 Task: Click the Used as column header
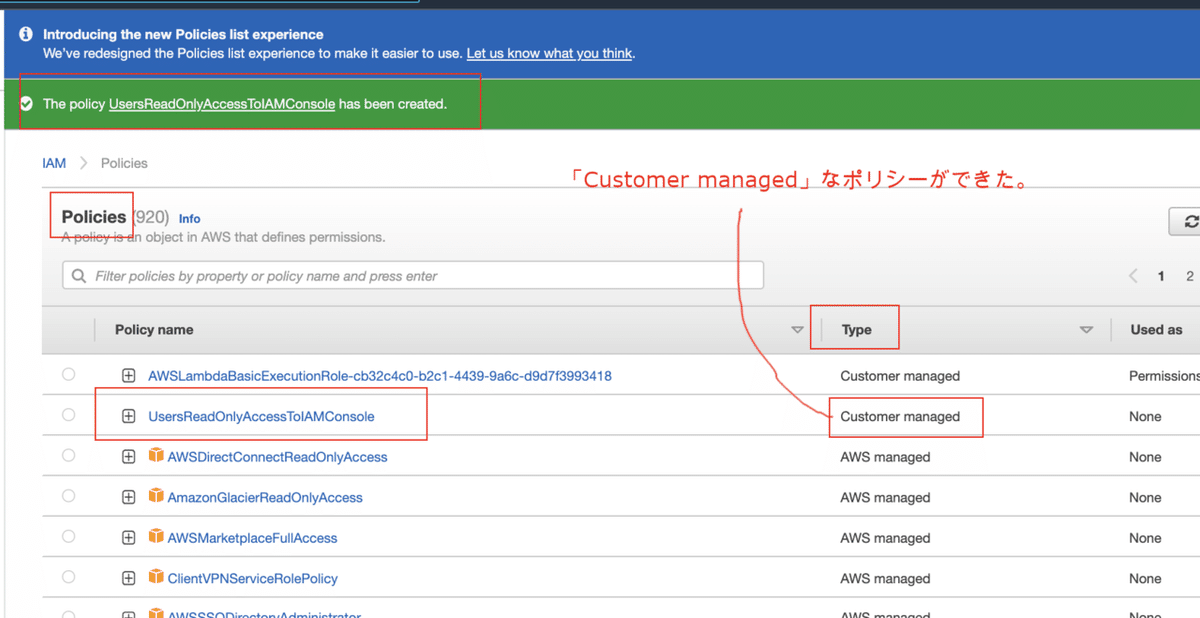(1156, 329)
